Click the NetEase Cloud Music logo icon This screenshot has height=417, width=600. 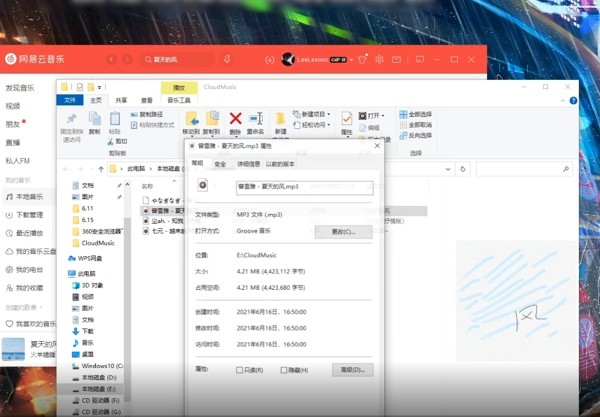click(11, 59)
